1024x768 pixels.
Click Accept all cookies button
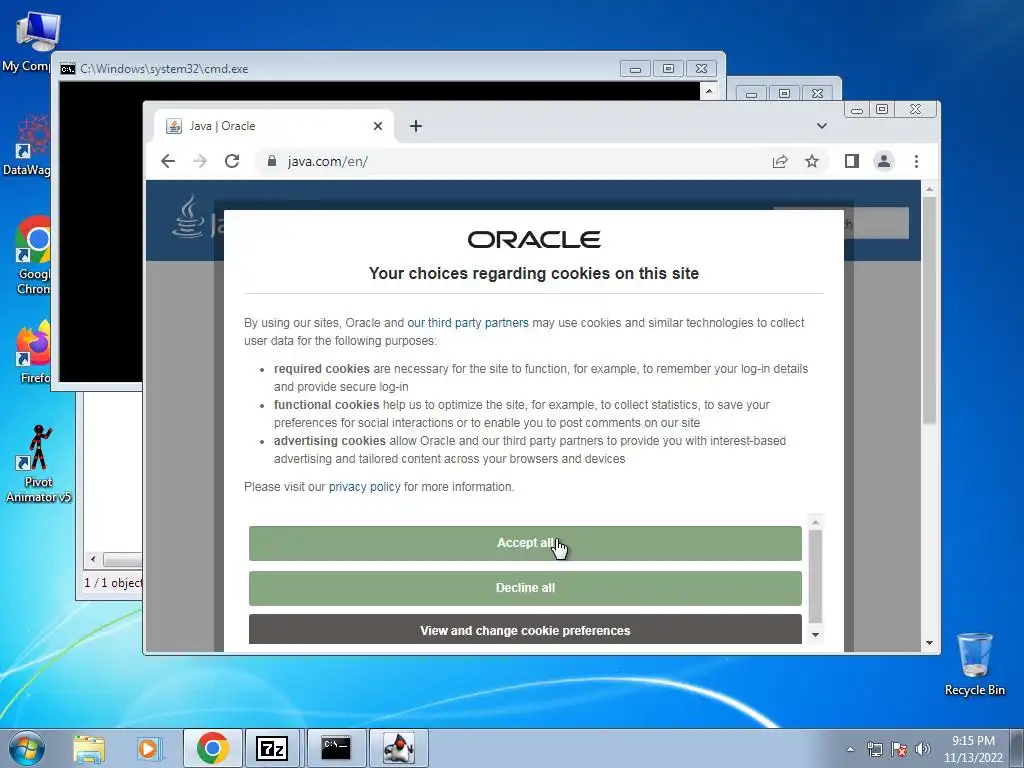click(x=525, y=543)
